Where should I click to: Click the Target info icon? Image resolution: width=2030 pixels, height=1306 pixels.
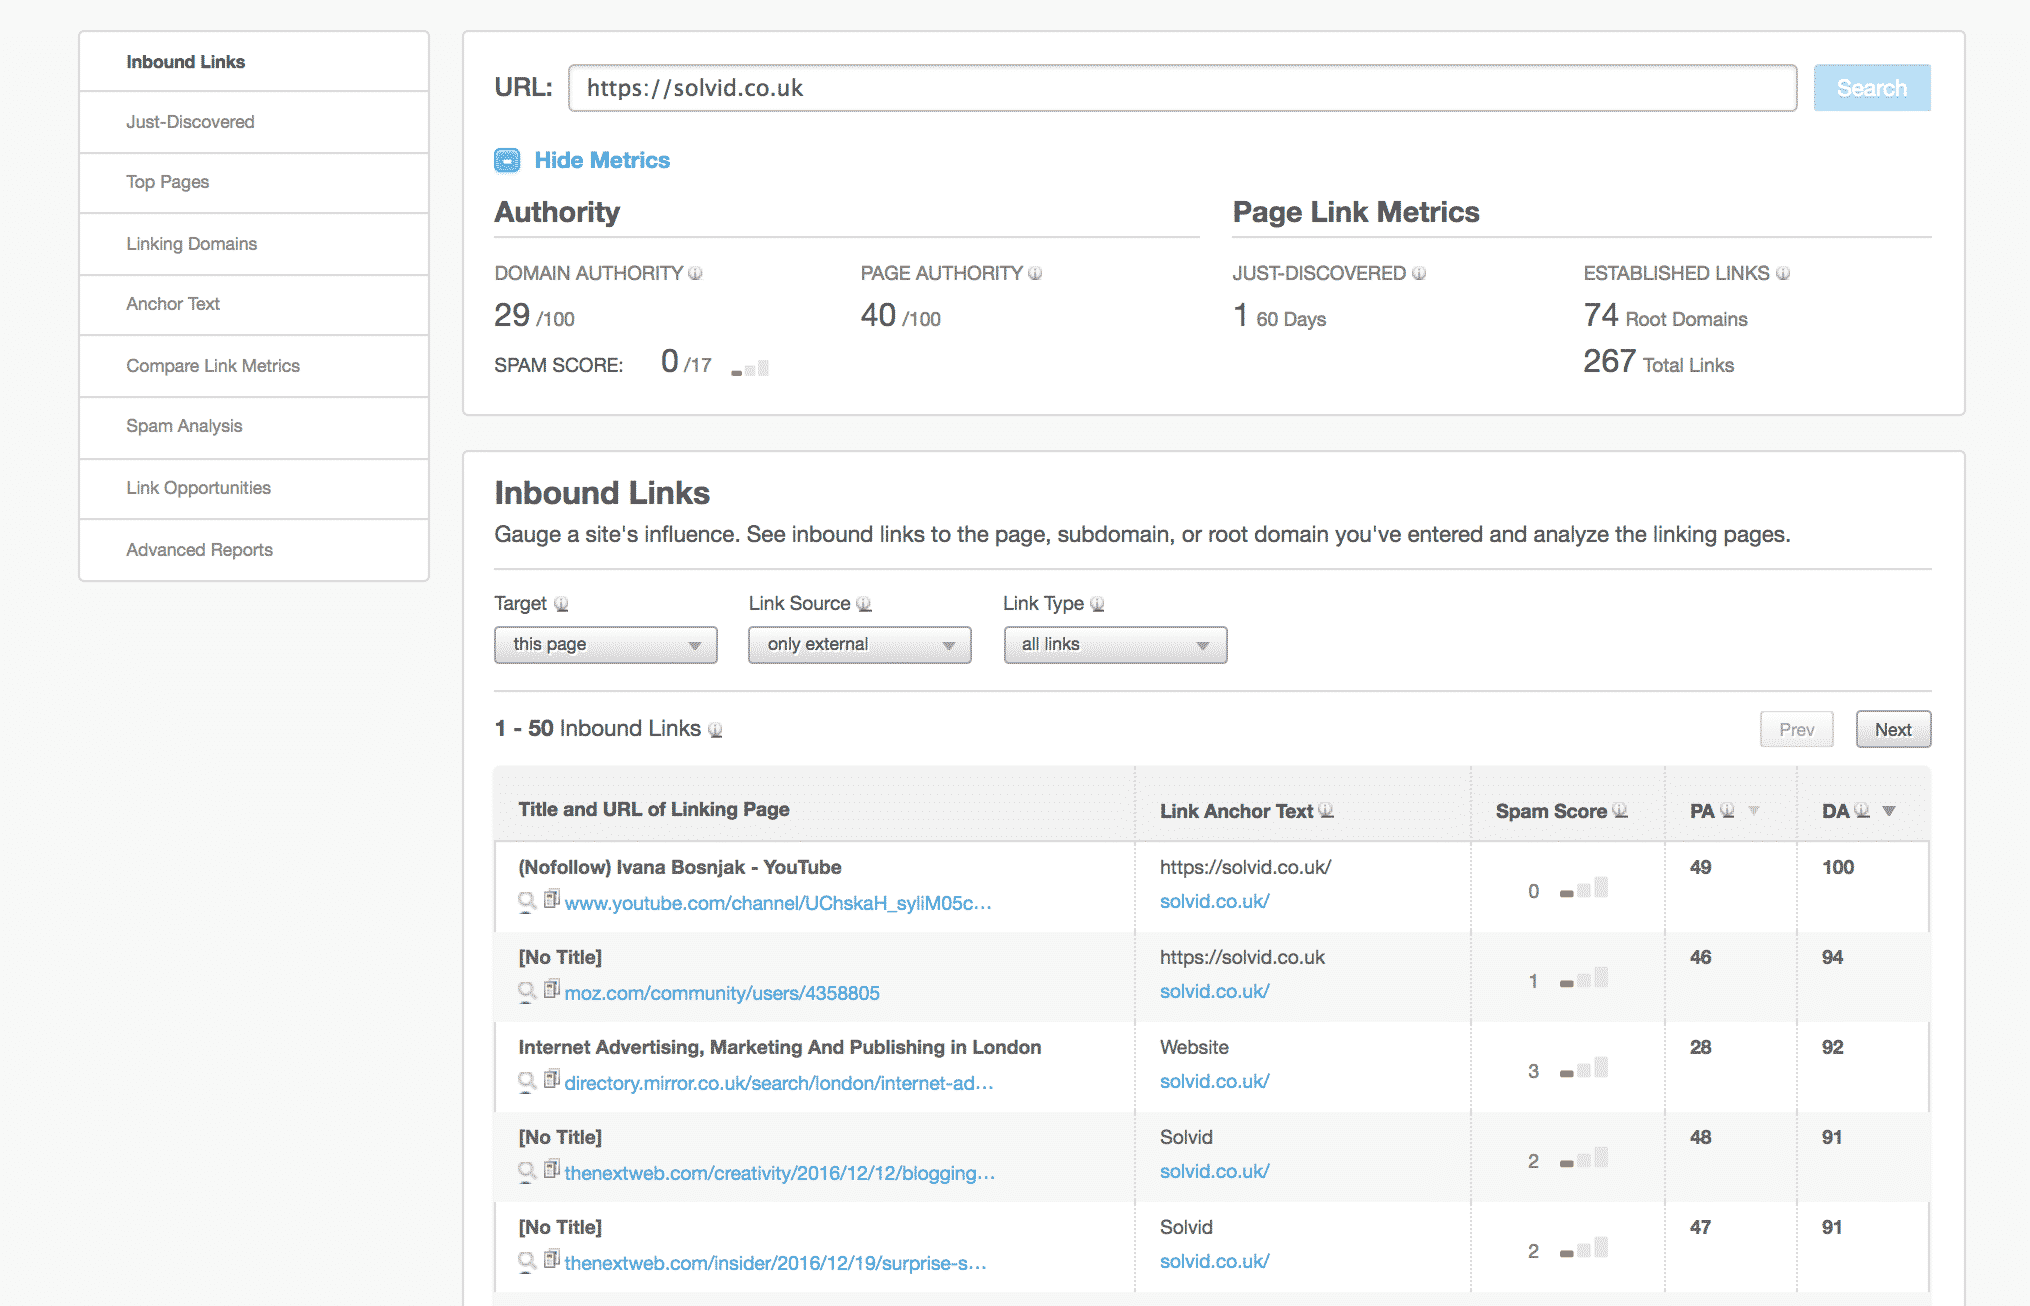(x=561, y=604)
